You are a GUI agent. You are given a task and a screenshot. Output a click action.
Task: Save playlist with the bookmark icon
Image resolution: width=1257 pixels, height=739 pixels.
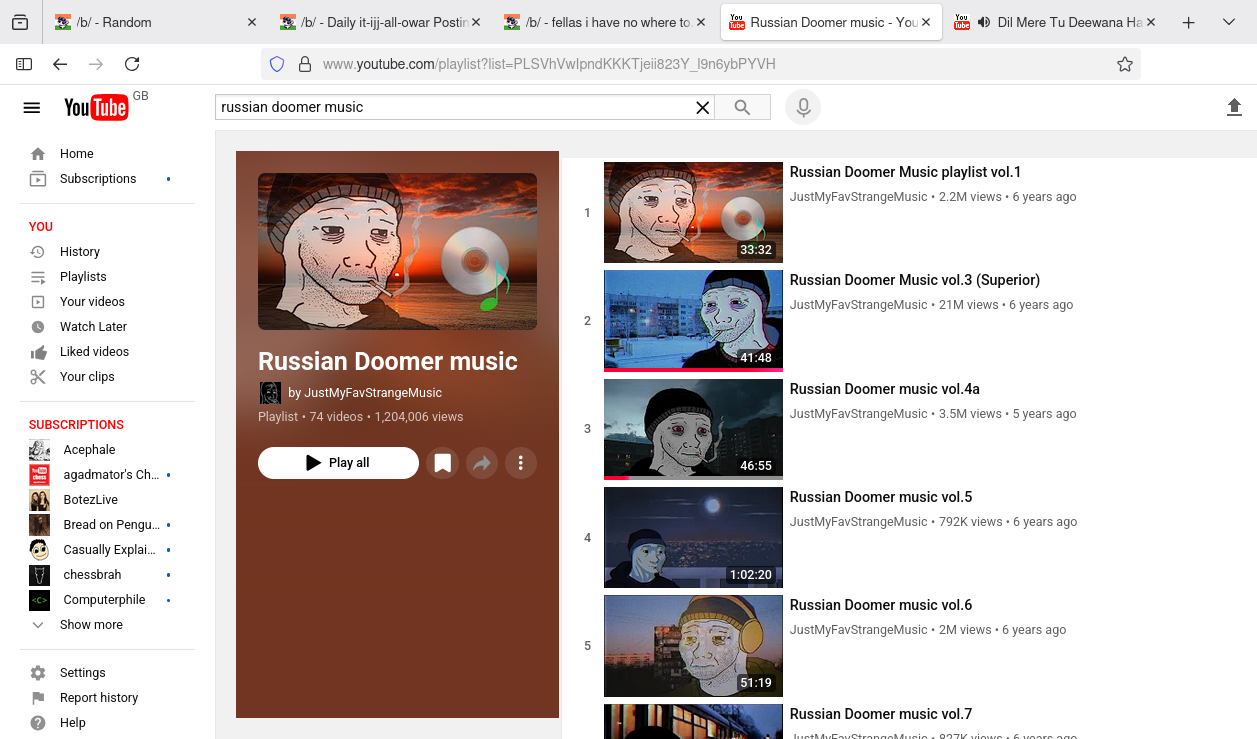click(x=443, y=463)
